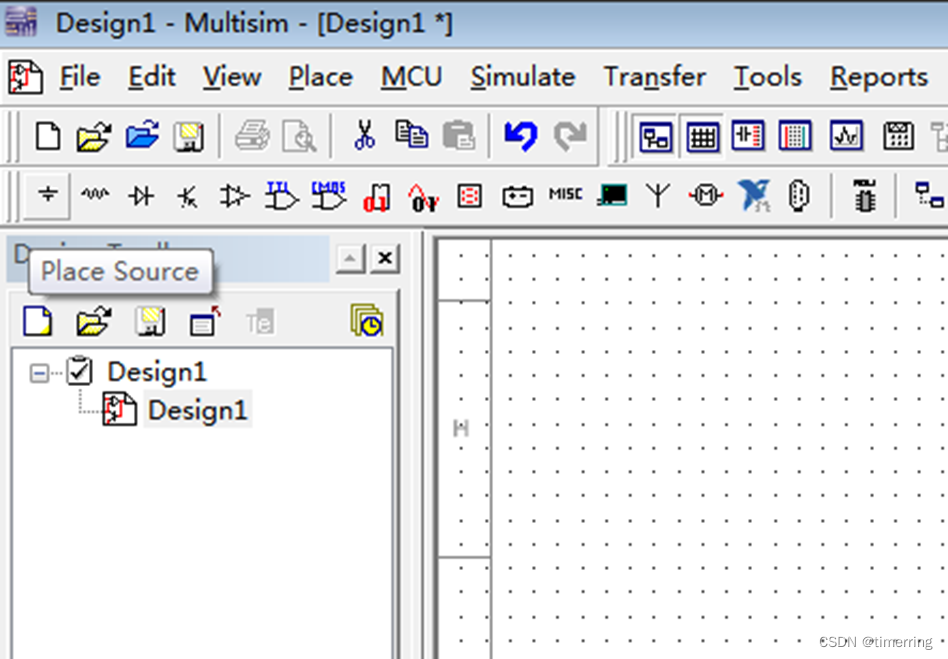Place an Advanced Peripherals component
Viewport: 948px width, 659px height.
pos(612,195)
